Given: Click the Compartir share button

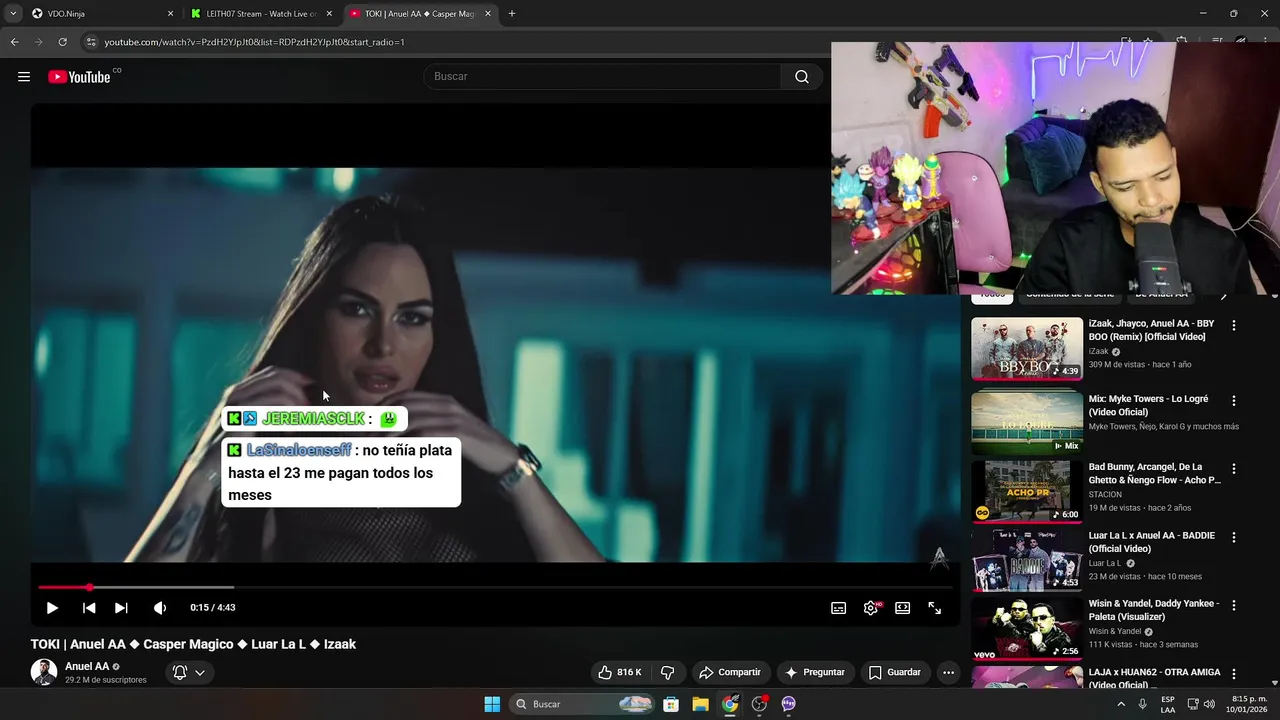Looking at the screenshot, I should click(x=730, y=672).
